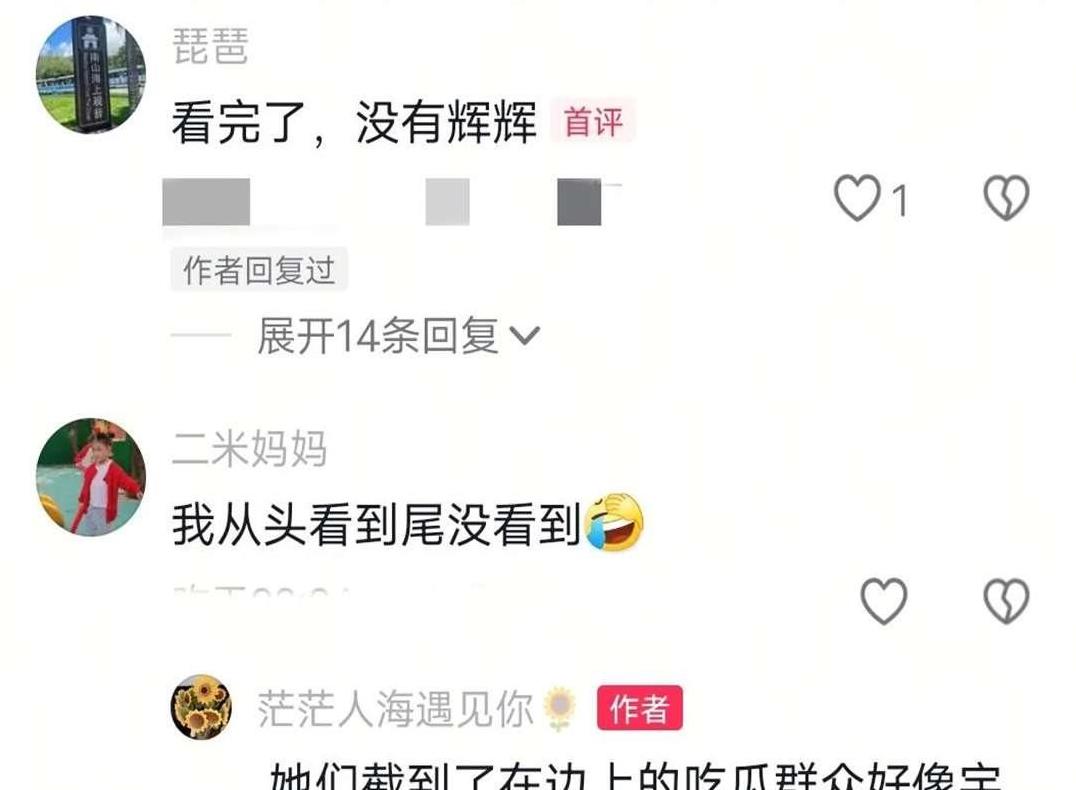Image resolution: width=1076 pixels, height=790 pixels.
Task: Open the username 茫茫人海遇见你
Action: pyautogui.click(x=395, y=708)
